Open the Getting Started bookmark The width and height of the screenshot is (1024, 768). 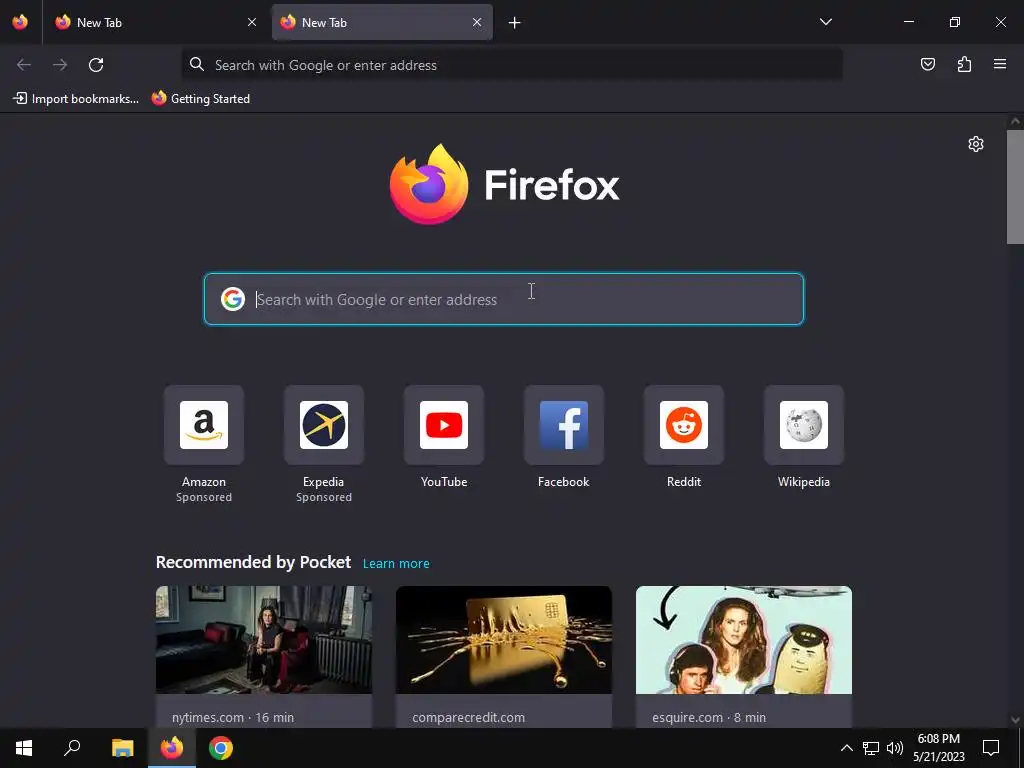[201, 99]
